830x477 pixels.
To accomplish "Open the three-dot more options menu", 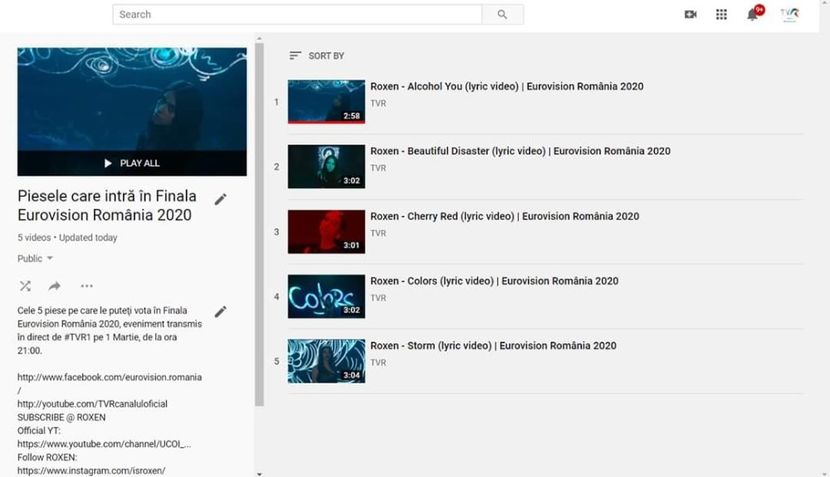I will [87, 286].
